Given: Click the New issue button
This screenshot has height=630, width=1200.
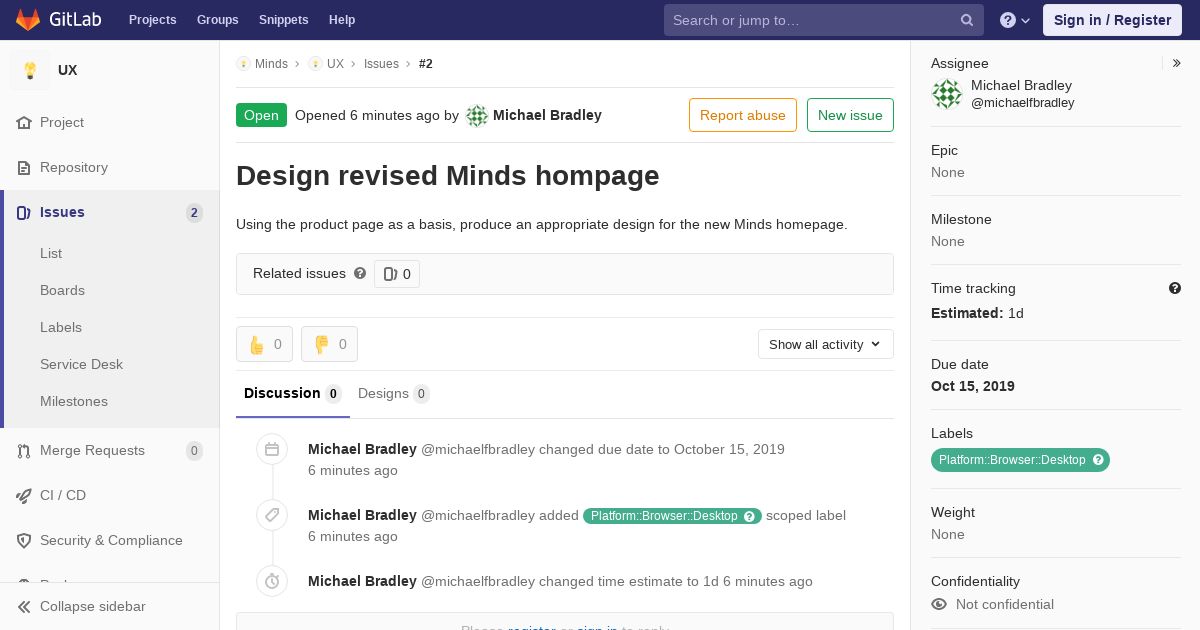Looking at the screenshot, I should pos(850,115).
